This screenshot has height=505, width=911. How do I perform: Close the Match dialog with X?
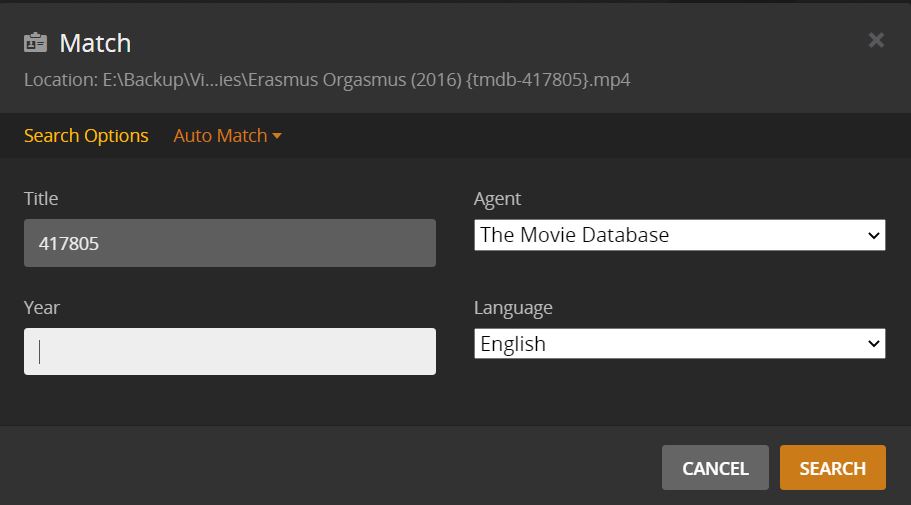pos(876,40)
